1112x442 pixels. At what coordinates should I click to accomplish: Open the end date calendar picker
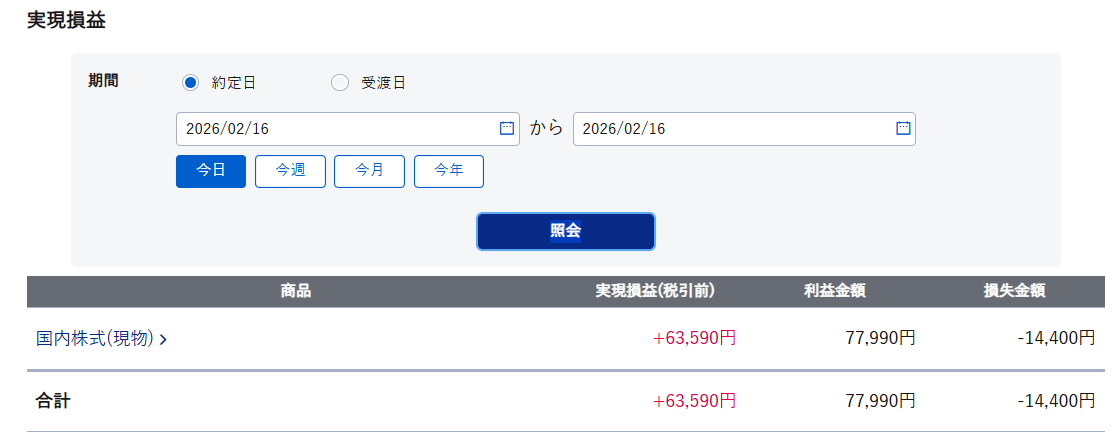pos(903,129)
